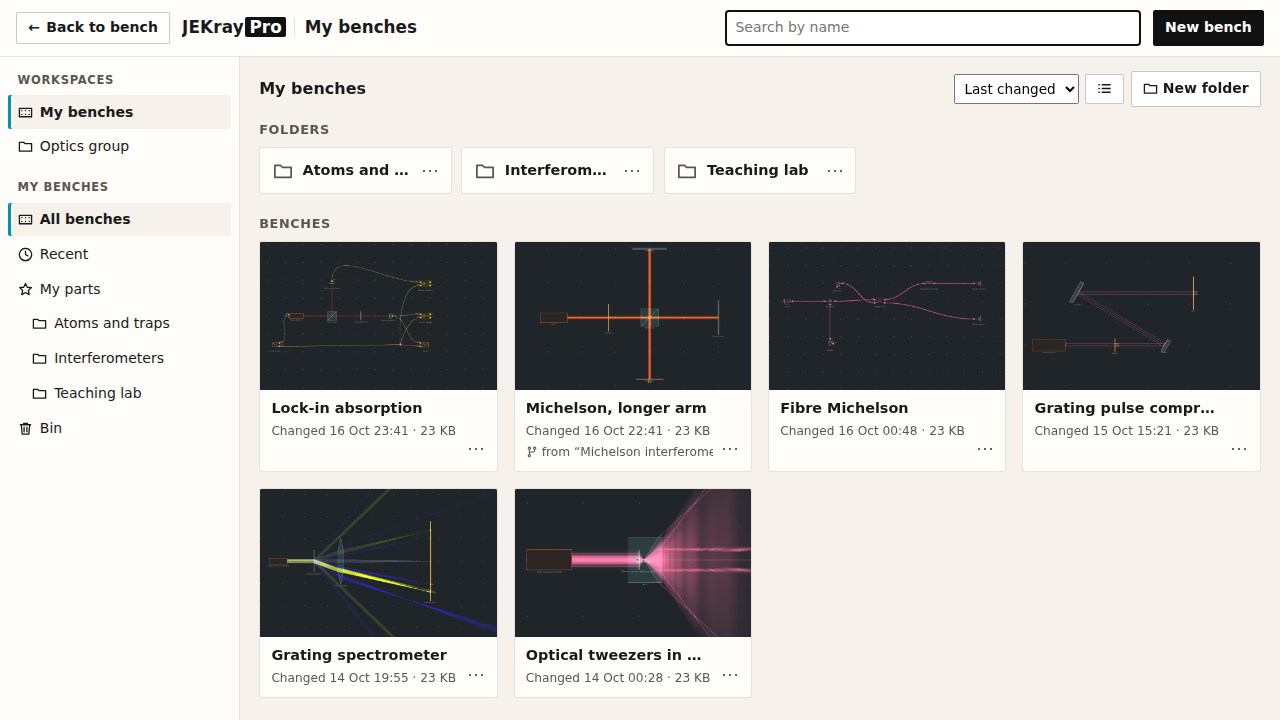Select All benches in sidebar
1280x720 pixels.
120,219
